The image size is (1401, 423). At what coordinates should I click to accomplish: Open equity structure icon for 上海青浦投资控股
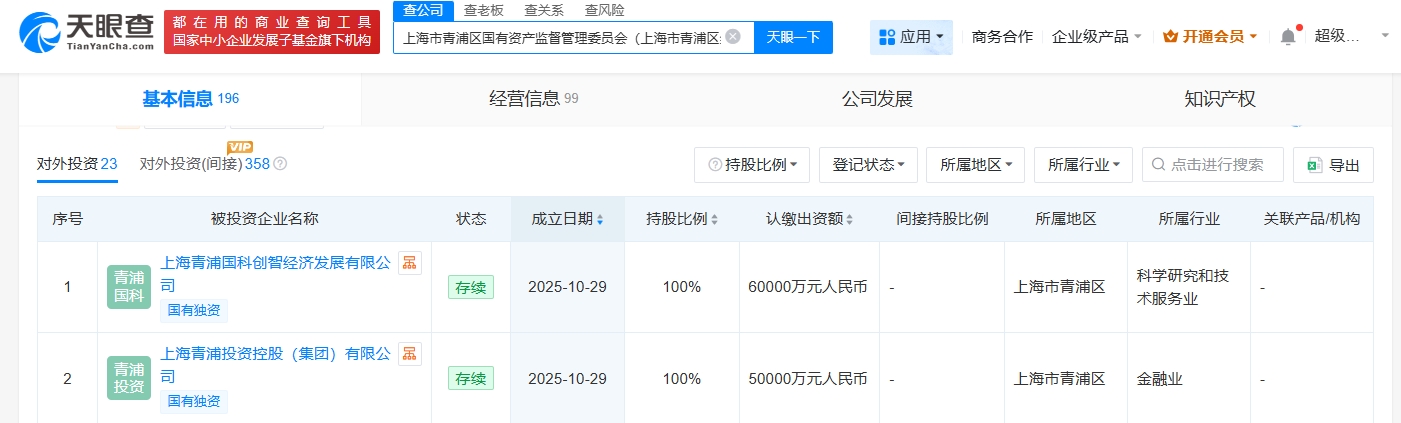tap(410, 353)
